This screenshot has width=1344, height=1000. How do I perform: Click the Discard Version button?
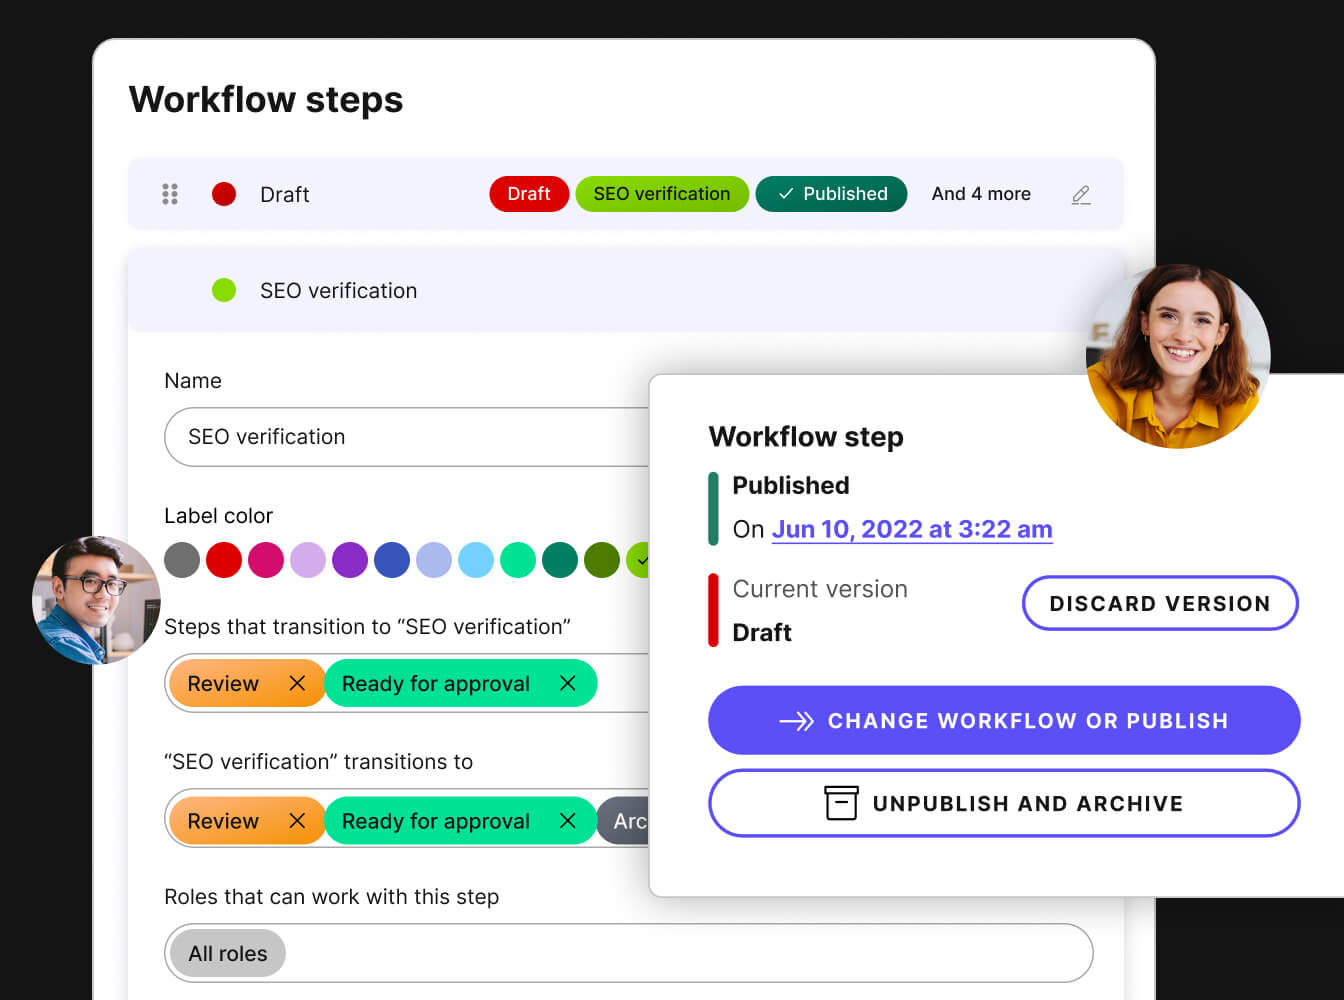click(x=1160, y=603)
